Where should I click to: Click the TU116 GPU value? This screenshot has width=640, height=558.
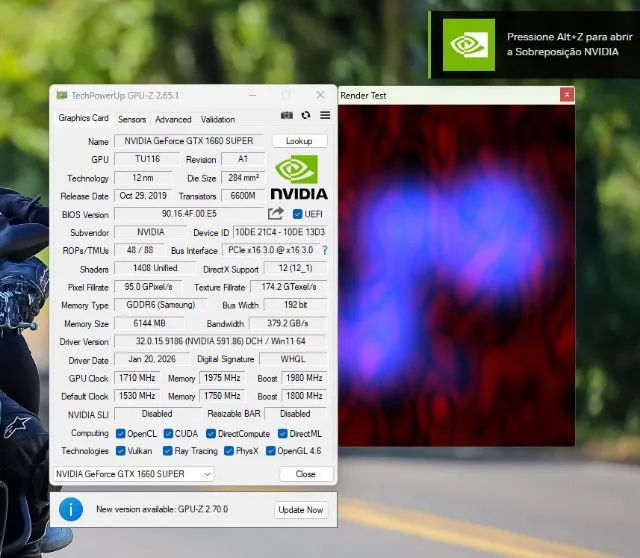[x=147, y=159]
